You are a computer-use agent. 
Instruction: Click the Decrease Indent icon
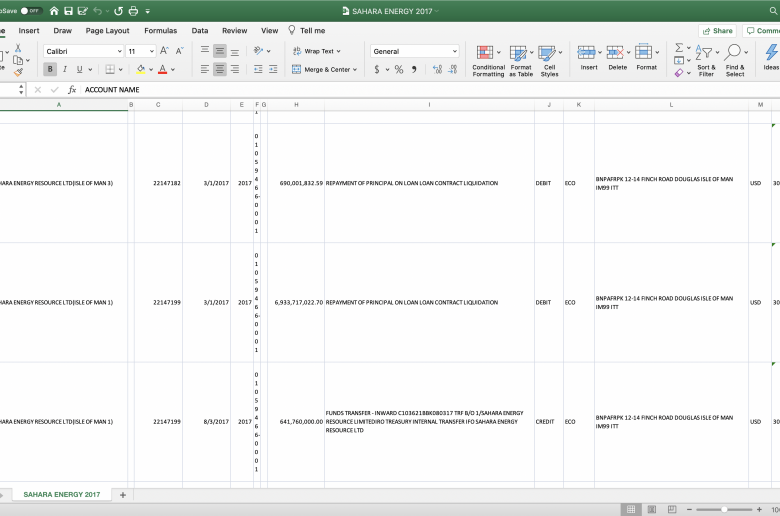click(x=258, y=69)
